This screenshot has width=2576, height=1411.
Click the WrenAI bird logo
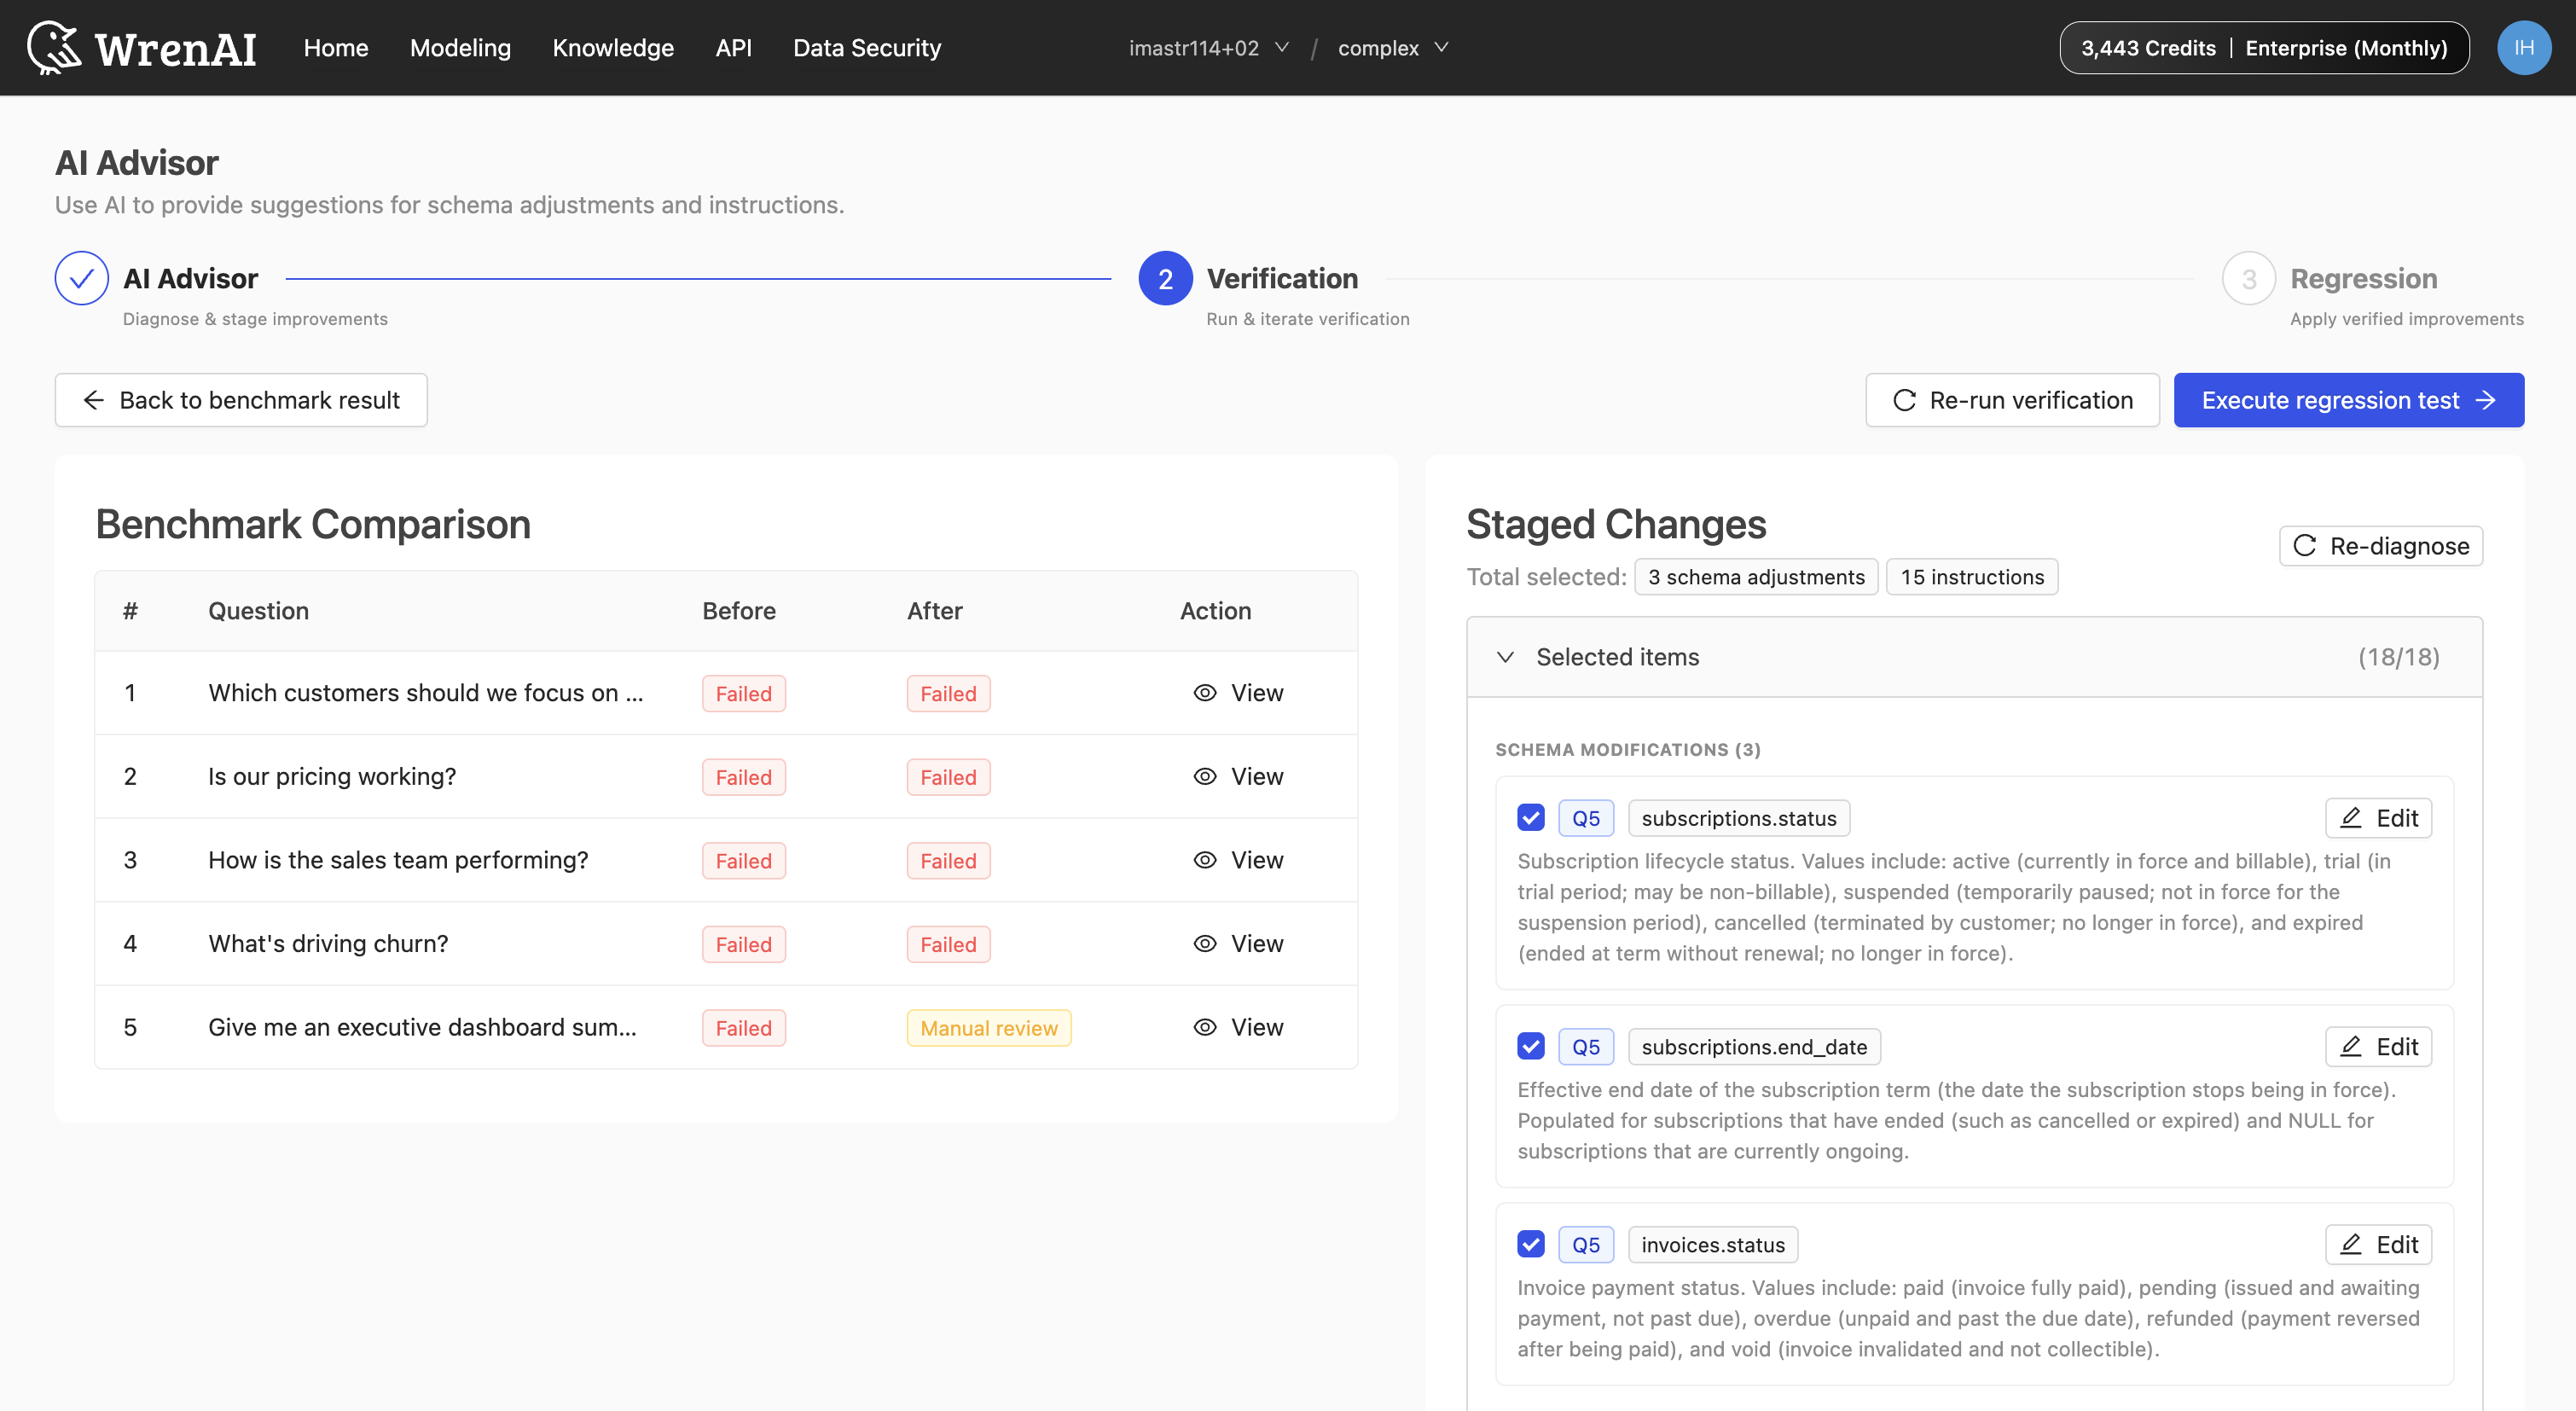[54, 47]
